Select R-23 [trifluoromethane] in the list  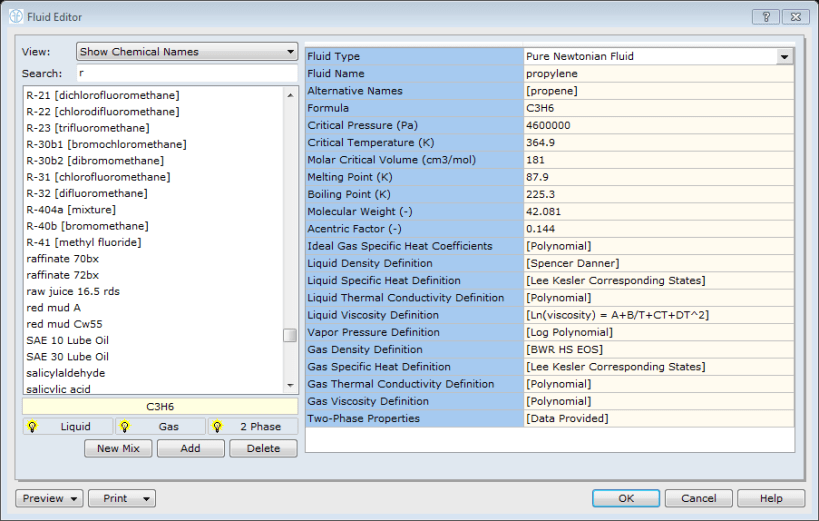pyautogui.click(x=88, y=128)
